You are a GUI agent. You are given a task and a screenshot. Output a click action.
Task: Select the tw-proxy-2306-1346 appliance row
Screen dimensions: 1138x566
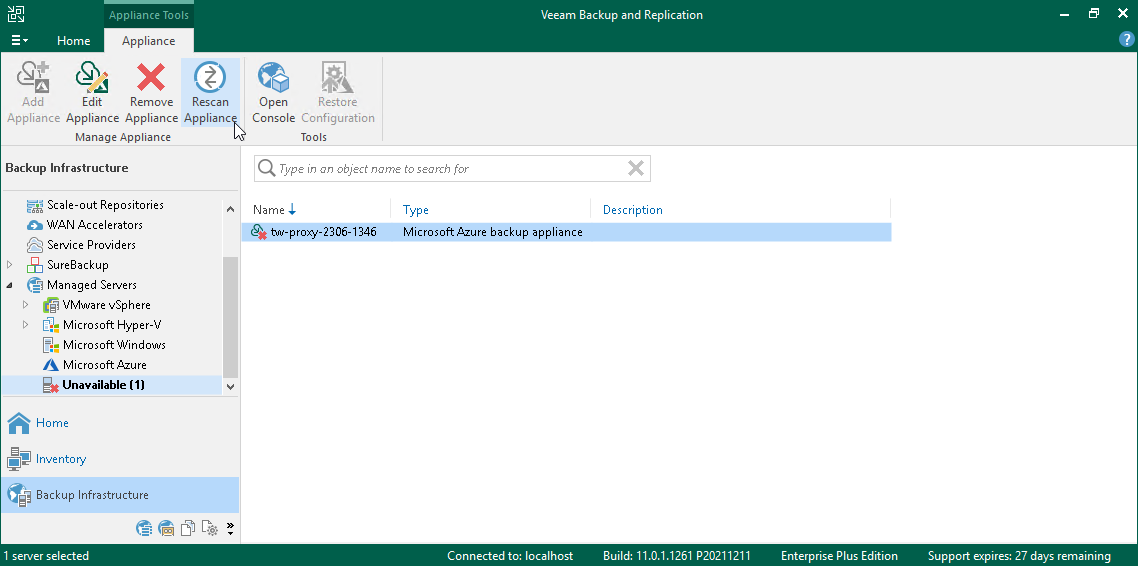567,232
